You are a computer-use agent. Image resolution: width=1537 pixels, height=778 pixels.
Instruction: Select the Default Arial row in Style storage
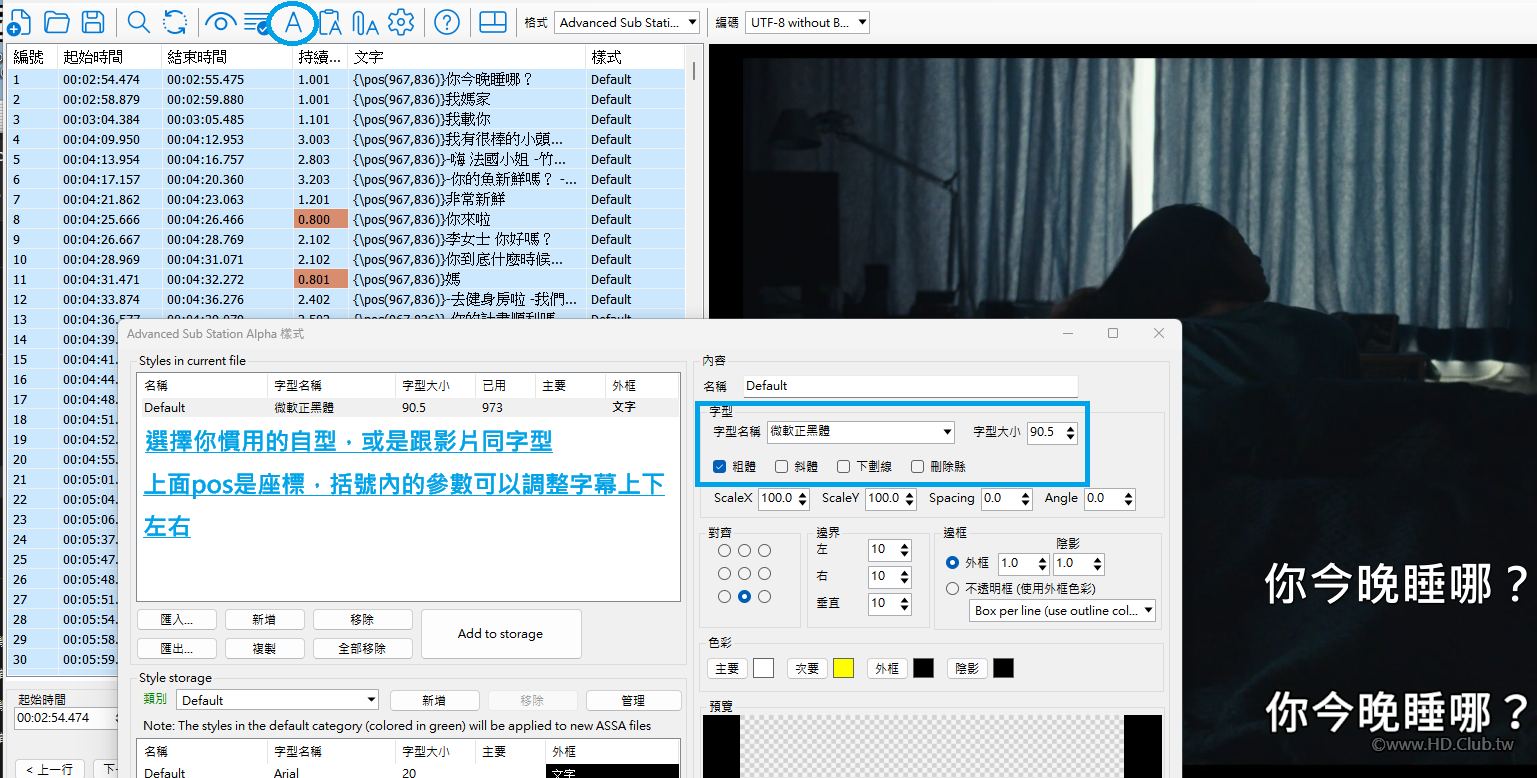(x=408, y=772)
